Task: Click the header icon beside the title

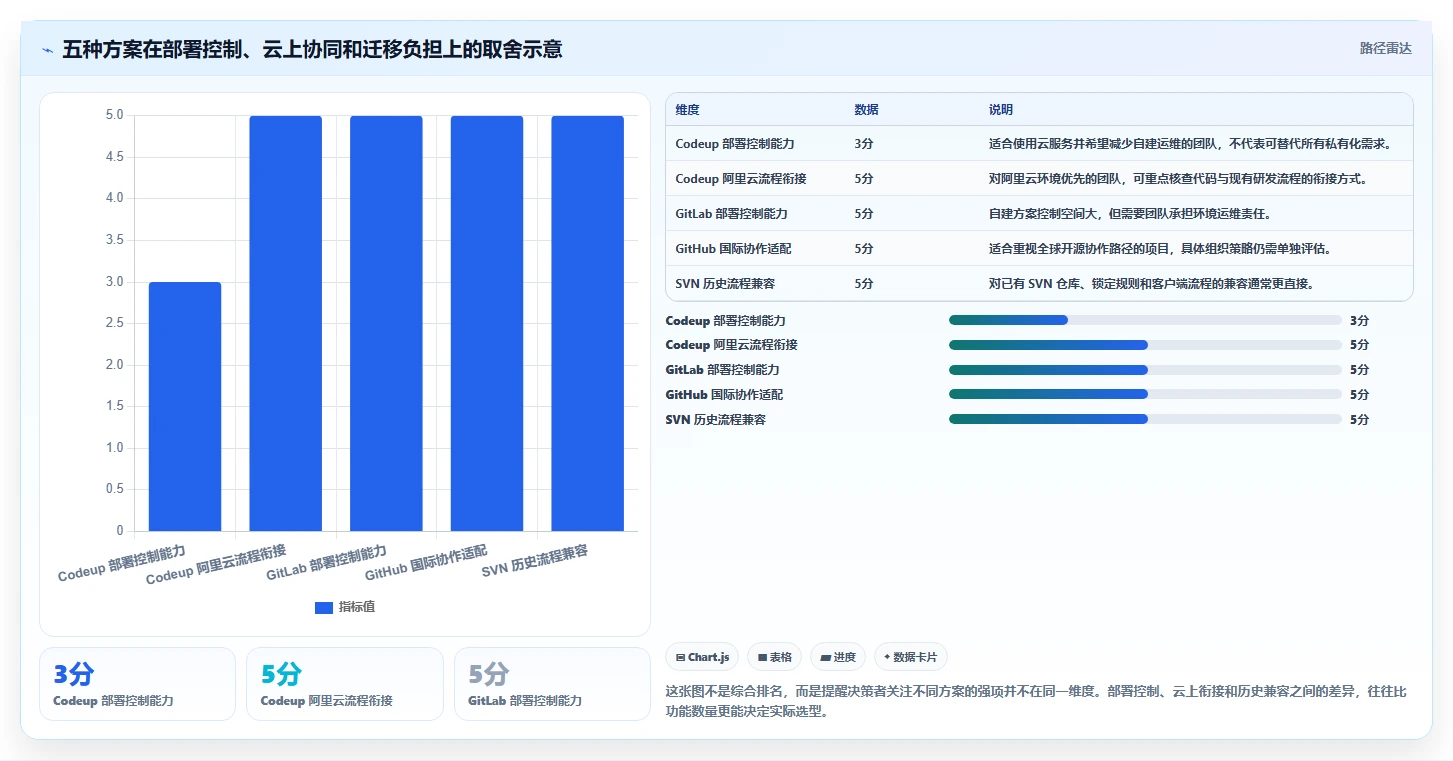Action: point(48,50)
